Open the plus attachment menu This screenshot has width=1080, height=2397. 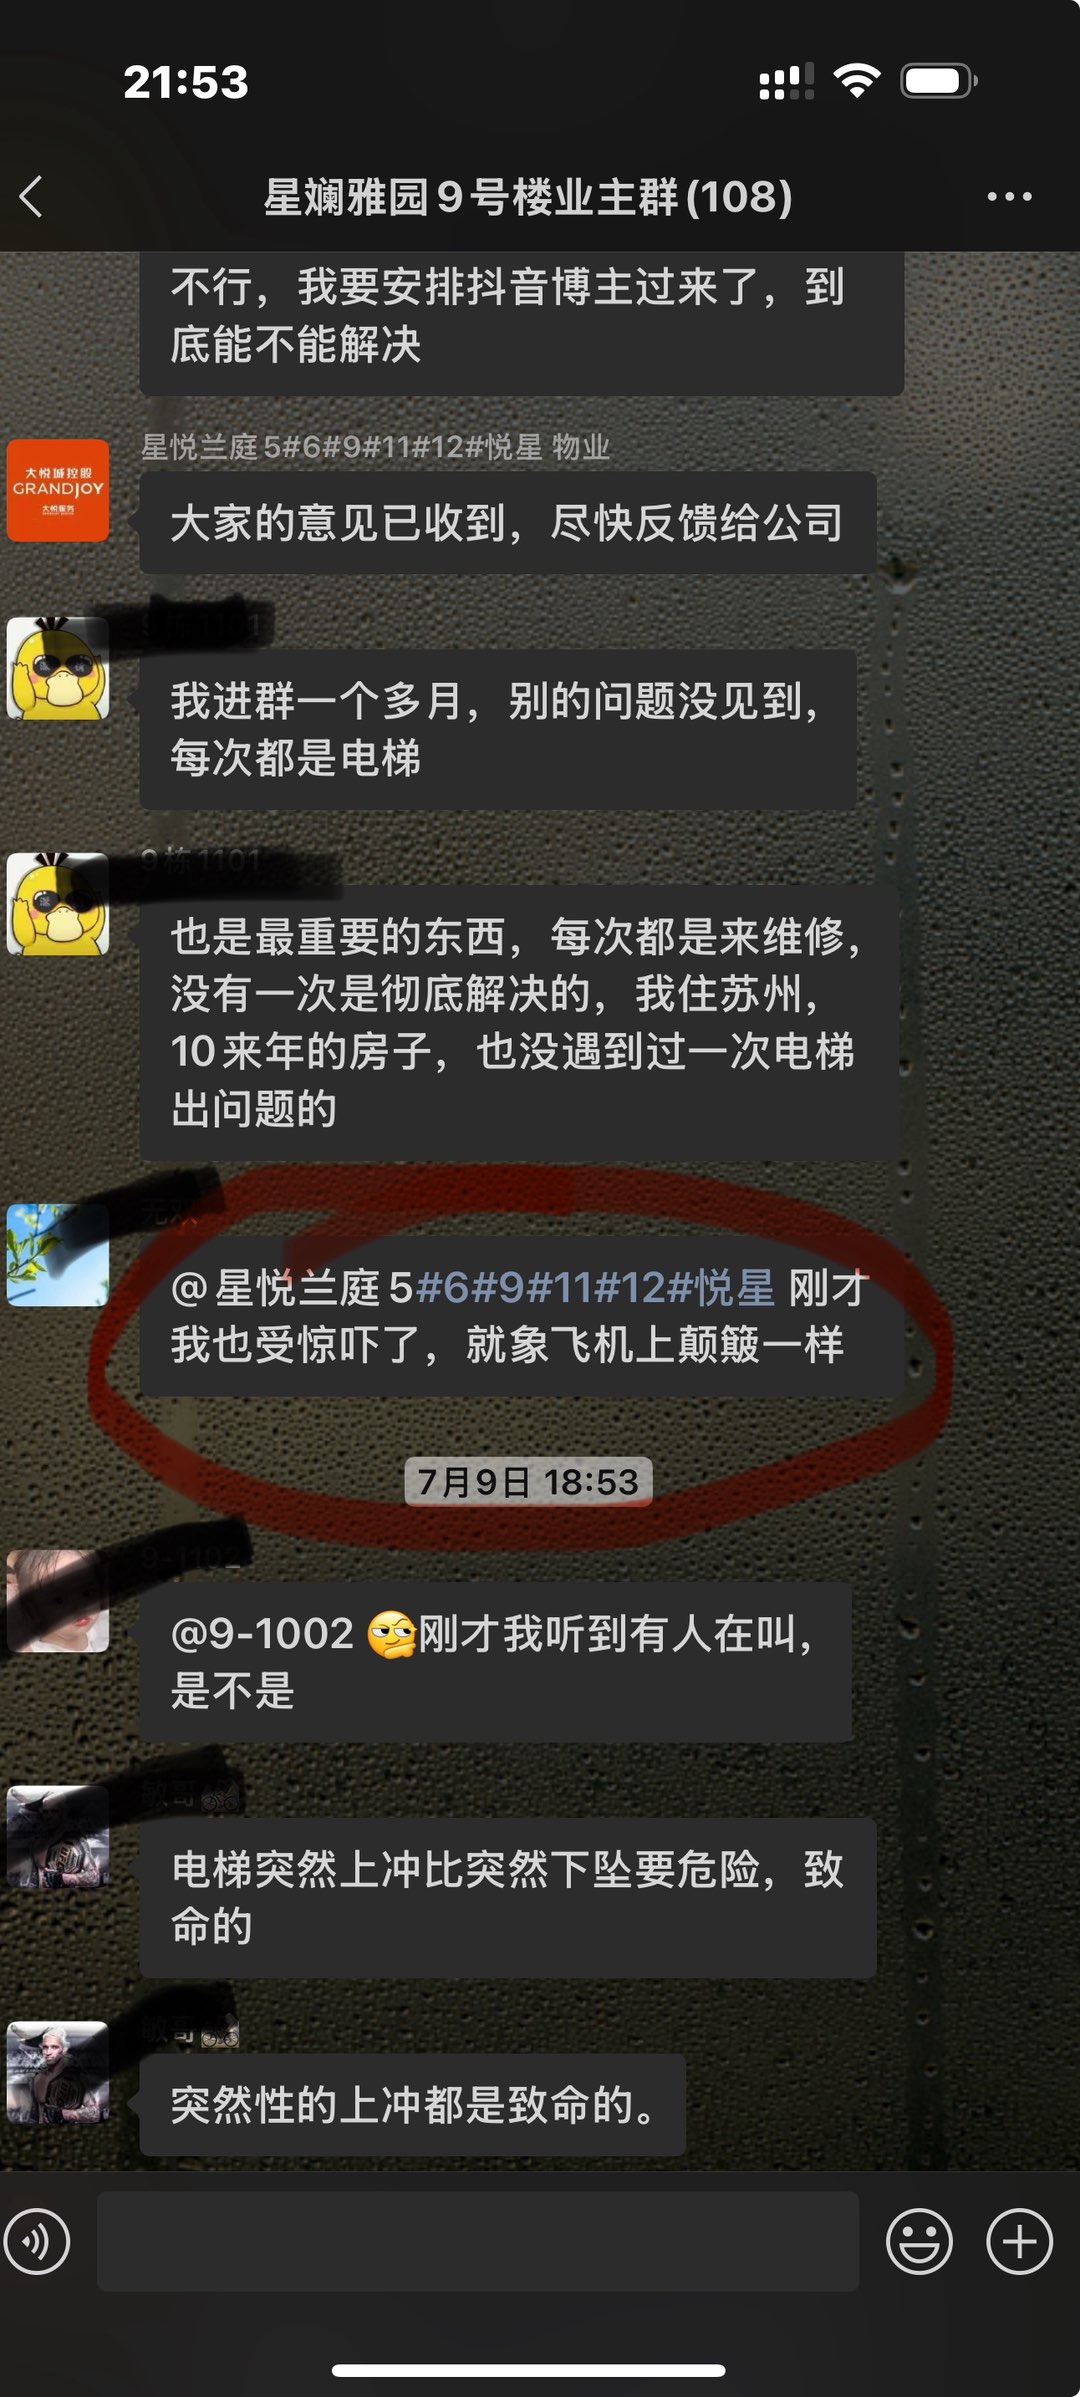click(1019, 2241)
